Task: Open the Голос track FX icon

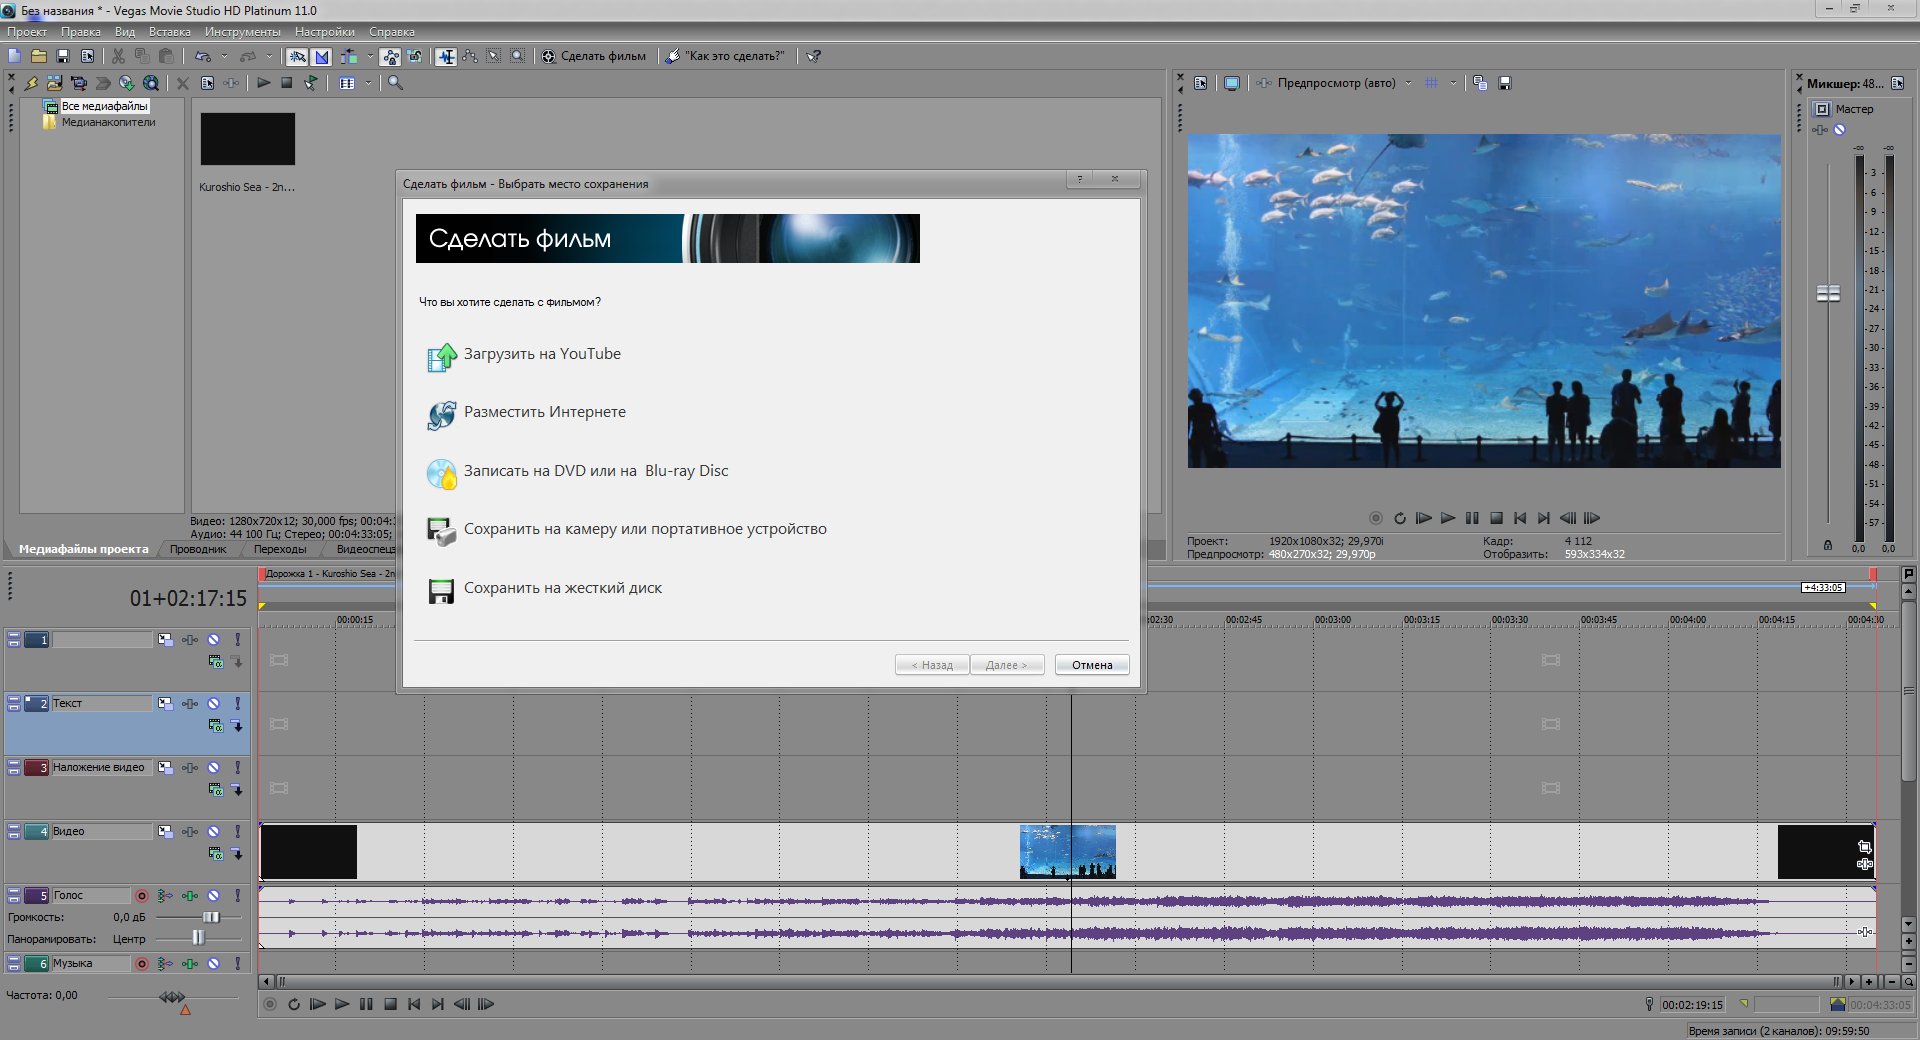Action: click(x=189, y=896)
